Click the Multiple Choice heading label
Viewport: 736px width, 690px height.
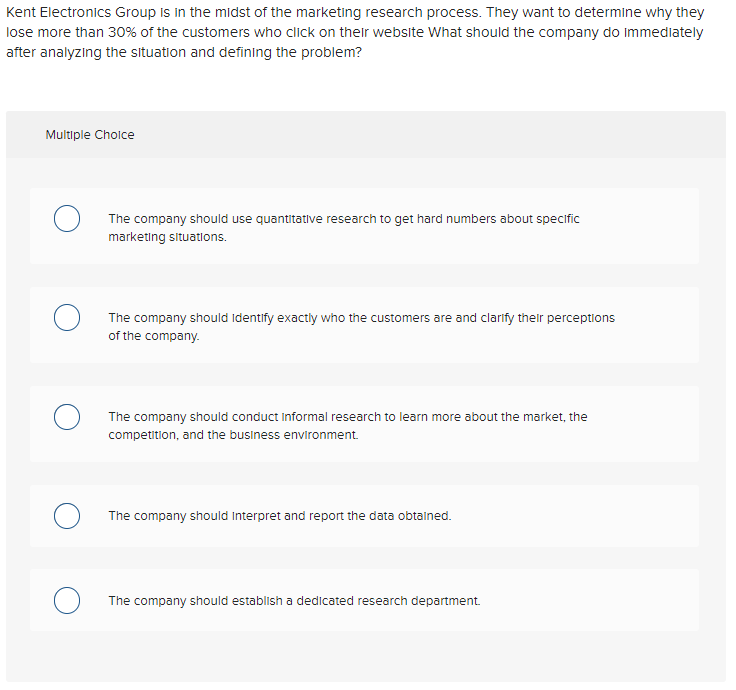90,135
